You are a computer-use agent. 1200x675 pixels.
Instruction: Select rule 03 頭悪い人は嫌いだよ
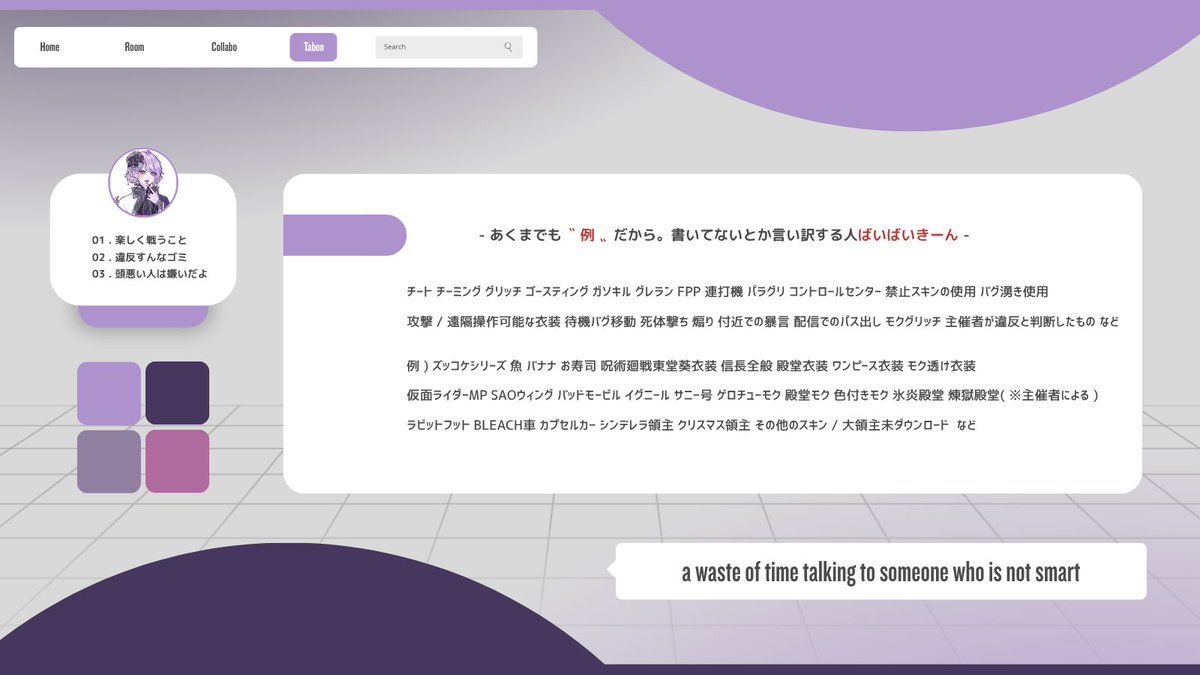click(149, 273)
